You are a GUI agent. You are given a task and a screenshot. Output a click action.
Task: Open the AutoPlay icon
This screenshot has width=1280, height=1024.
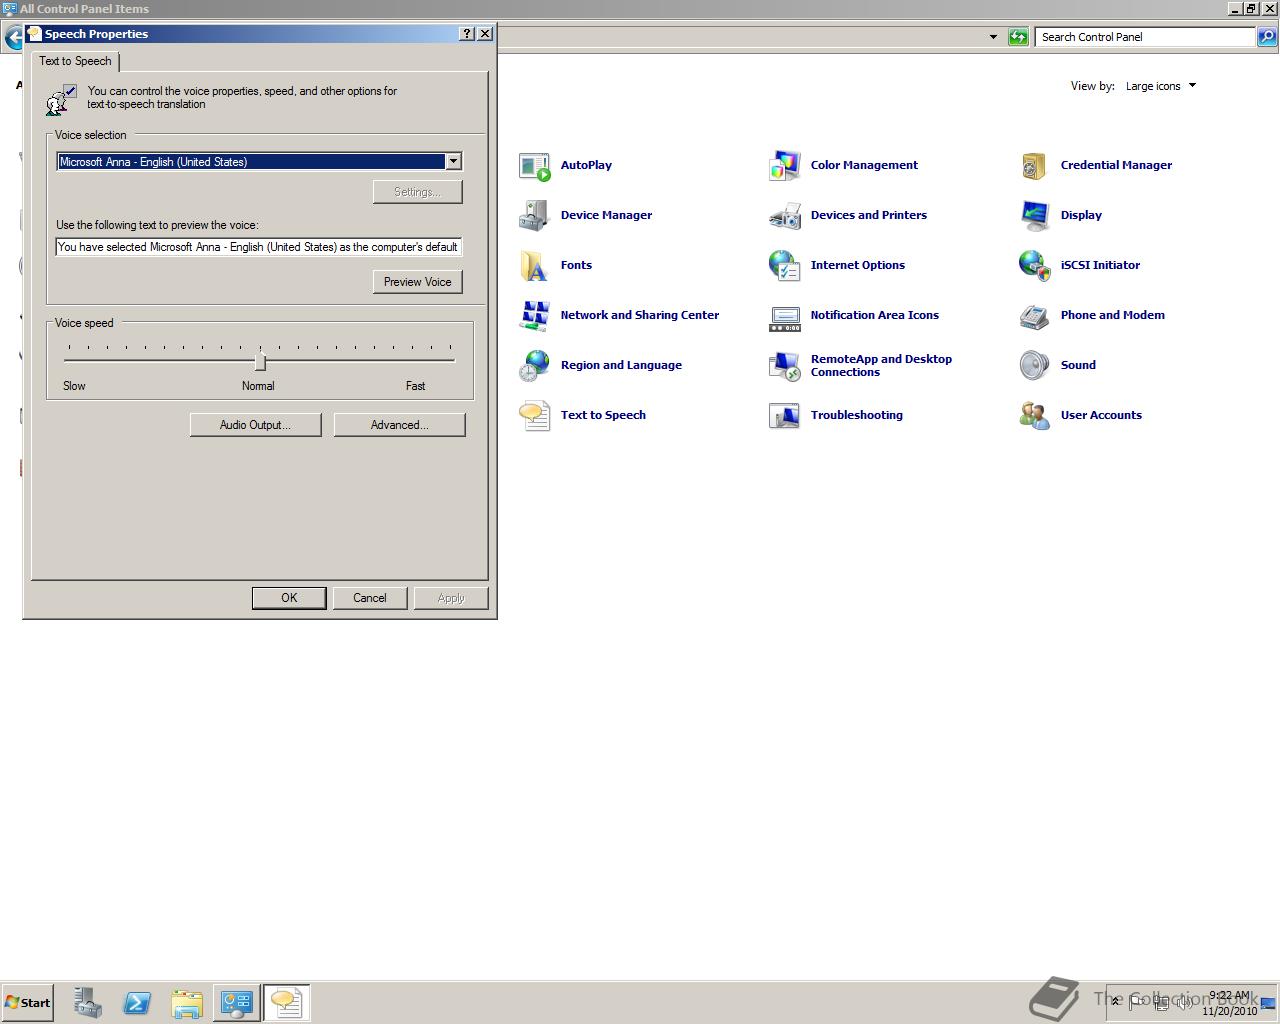(x=535, y=166)
